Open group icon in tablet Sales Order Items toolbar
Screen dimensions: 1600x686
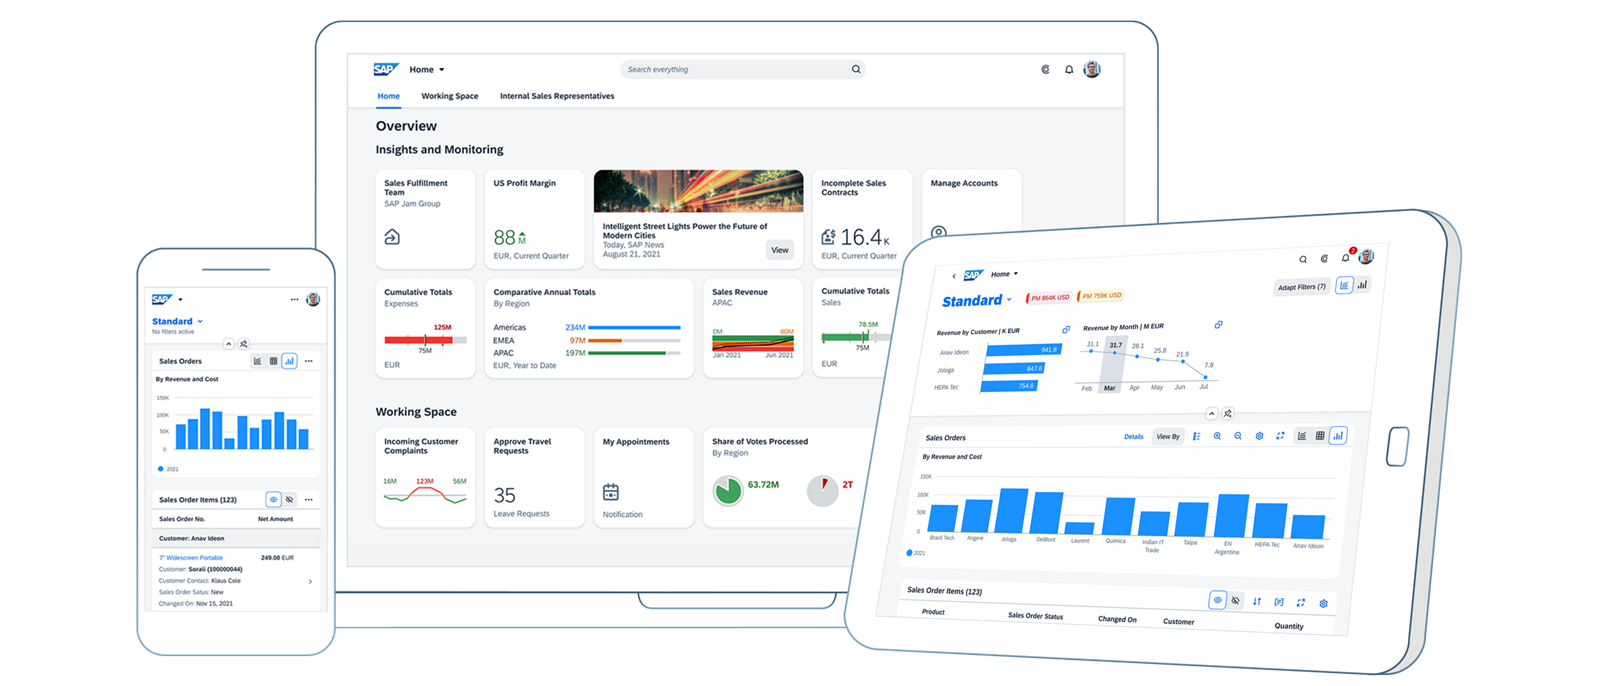click(1279, 602)
